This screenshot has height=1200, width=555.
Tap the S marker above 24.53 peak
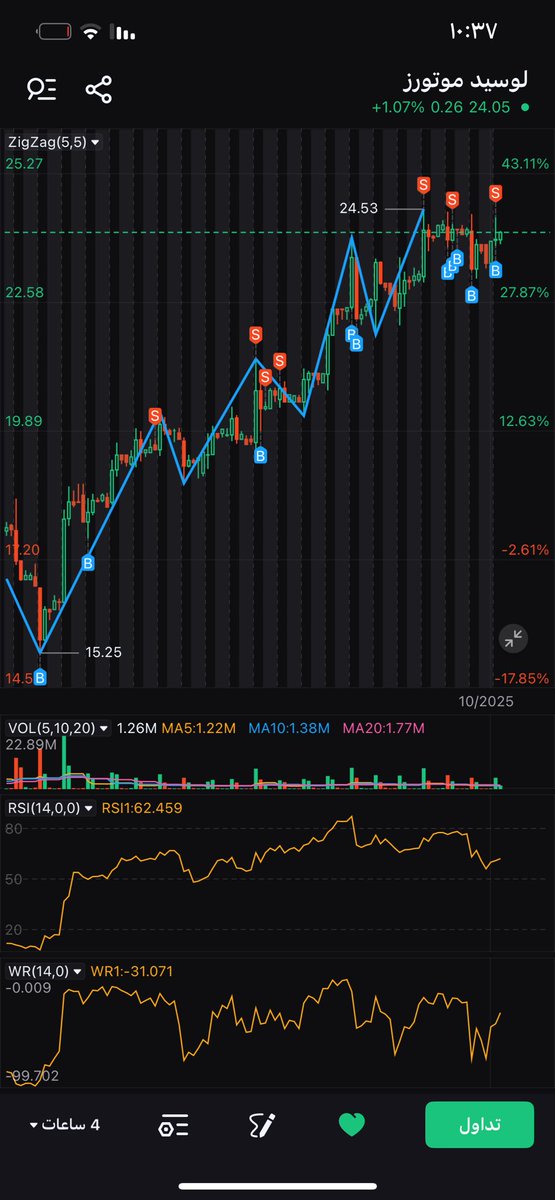click(424, 185)
